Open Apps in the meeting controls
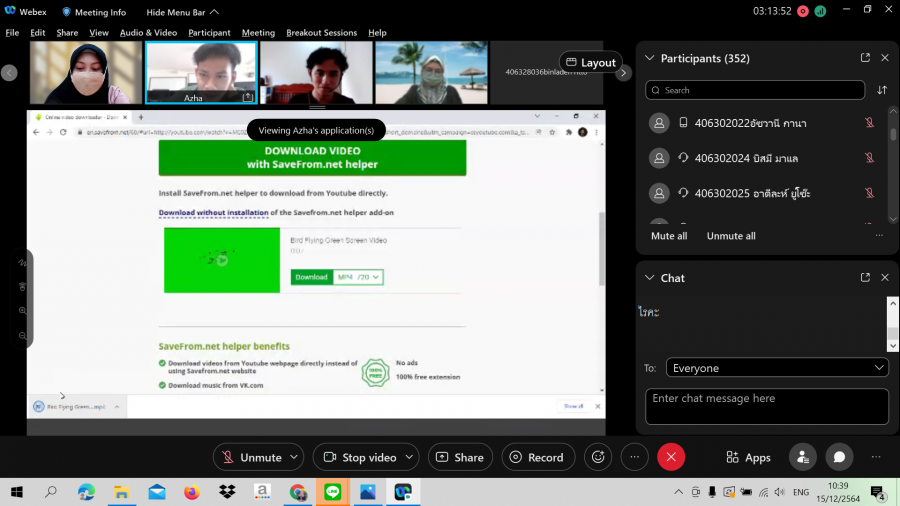The height and width of the screenshot is (506, 900). click(x=748, y=457)
